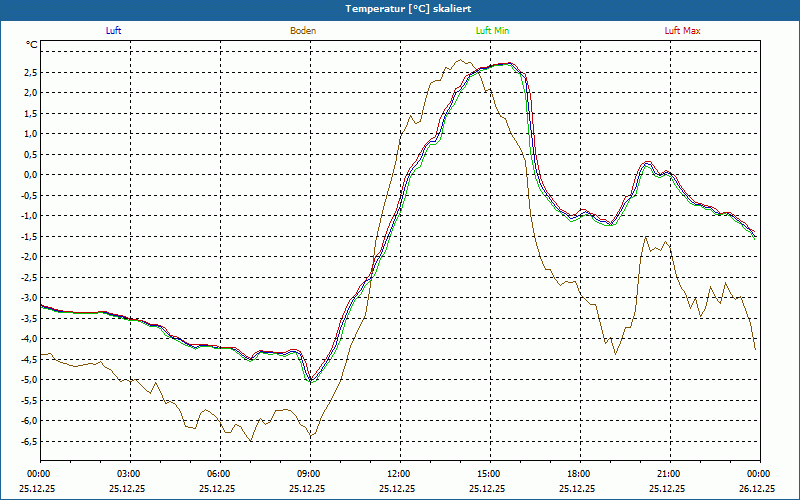Click the chart title "Temperatur [°C] skaliert"
This screenshot has width=800, height=500.
tap(400, 8)
